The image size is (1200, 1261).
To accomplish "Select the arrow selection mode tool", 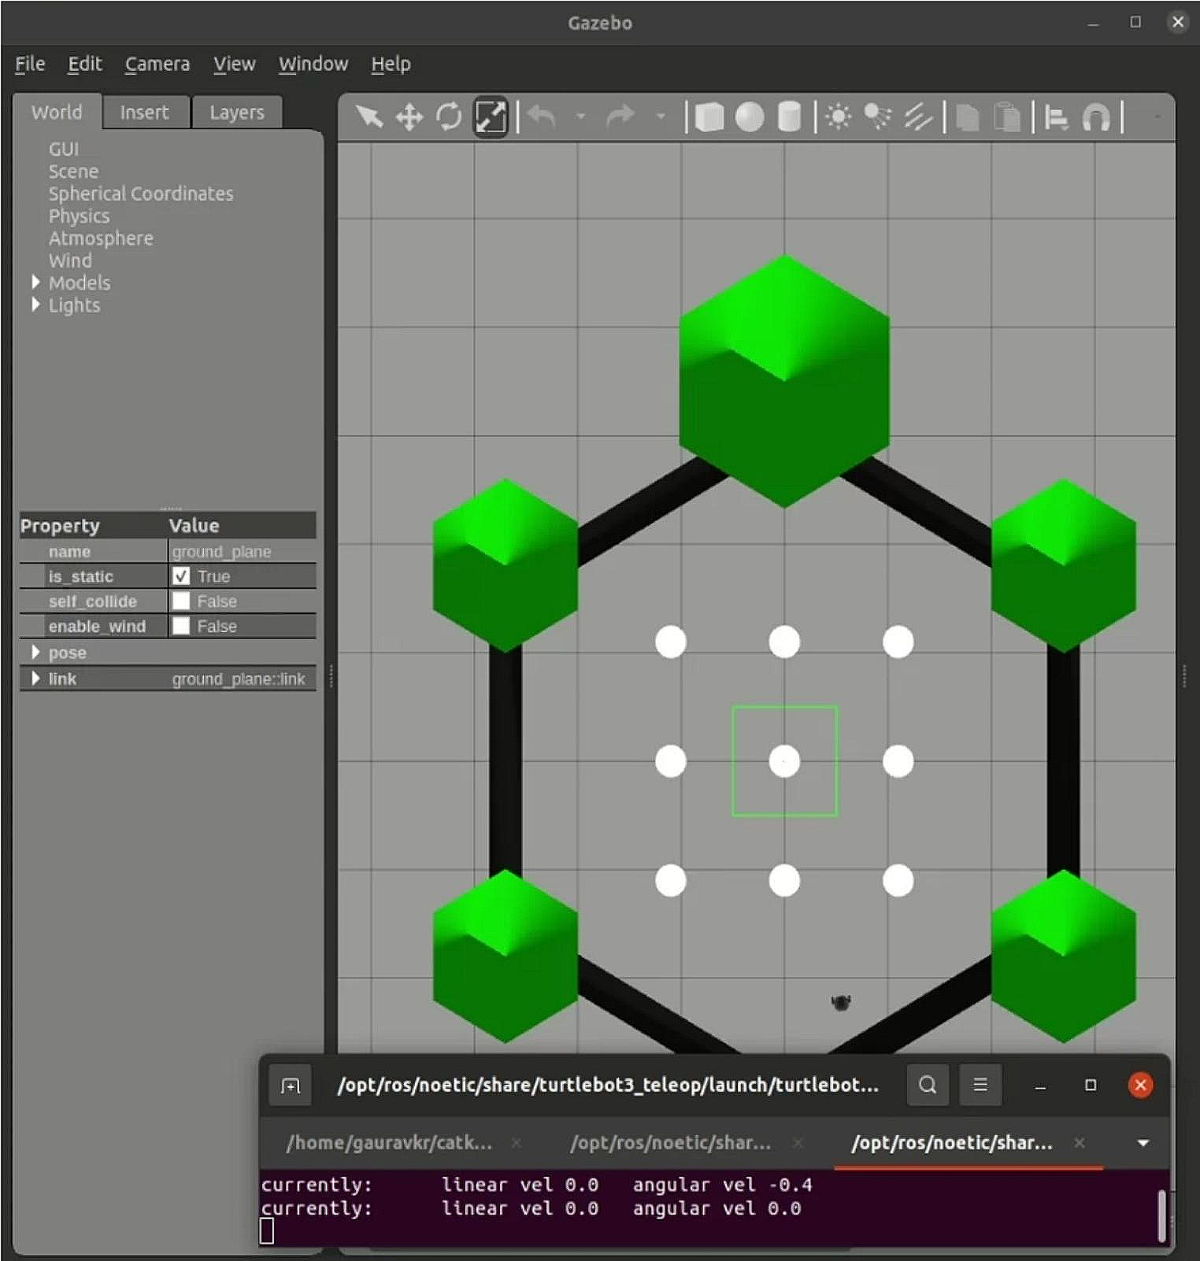I will [369, 117].
